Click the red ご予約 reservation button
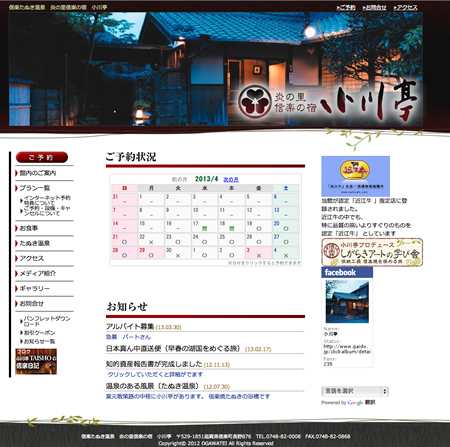 point(42,157)
